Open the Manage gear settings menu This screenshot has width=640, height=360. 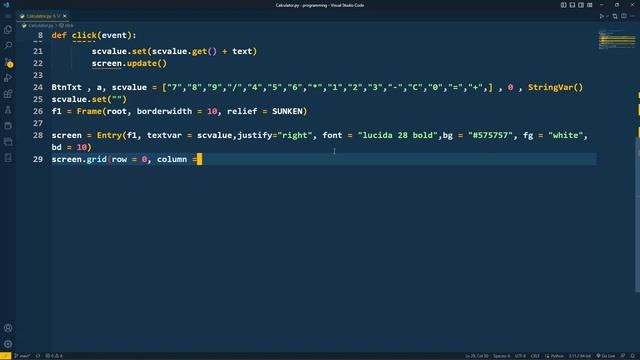coord(8,344)
